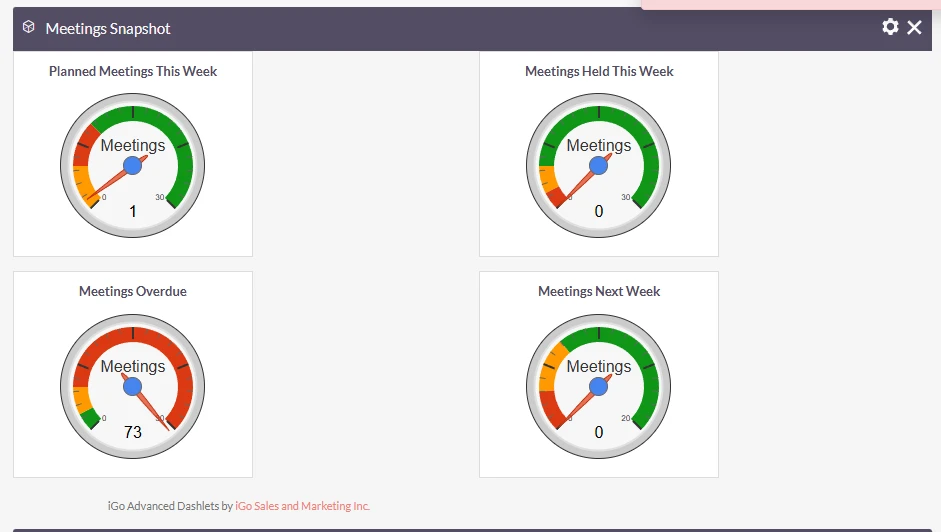The height and width of the screenshot is (532, 941).
Task: Click blue needle hub on Meetings Held gauge
Action: 599,166
